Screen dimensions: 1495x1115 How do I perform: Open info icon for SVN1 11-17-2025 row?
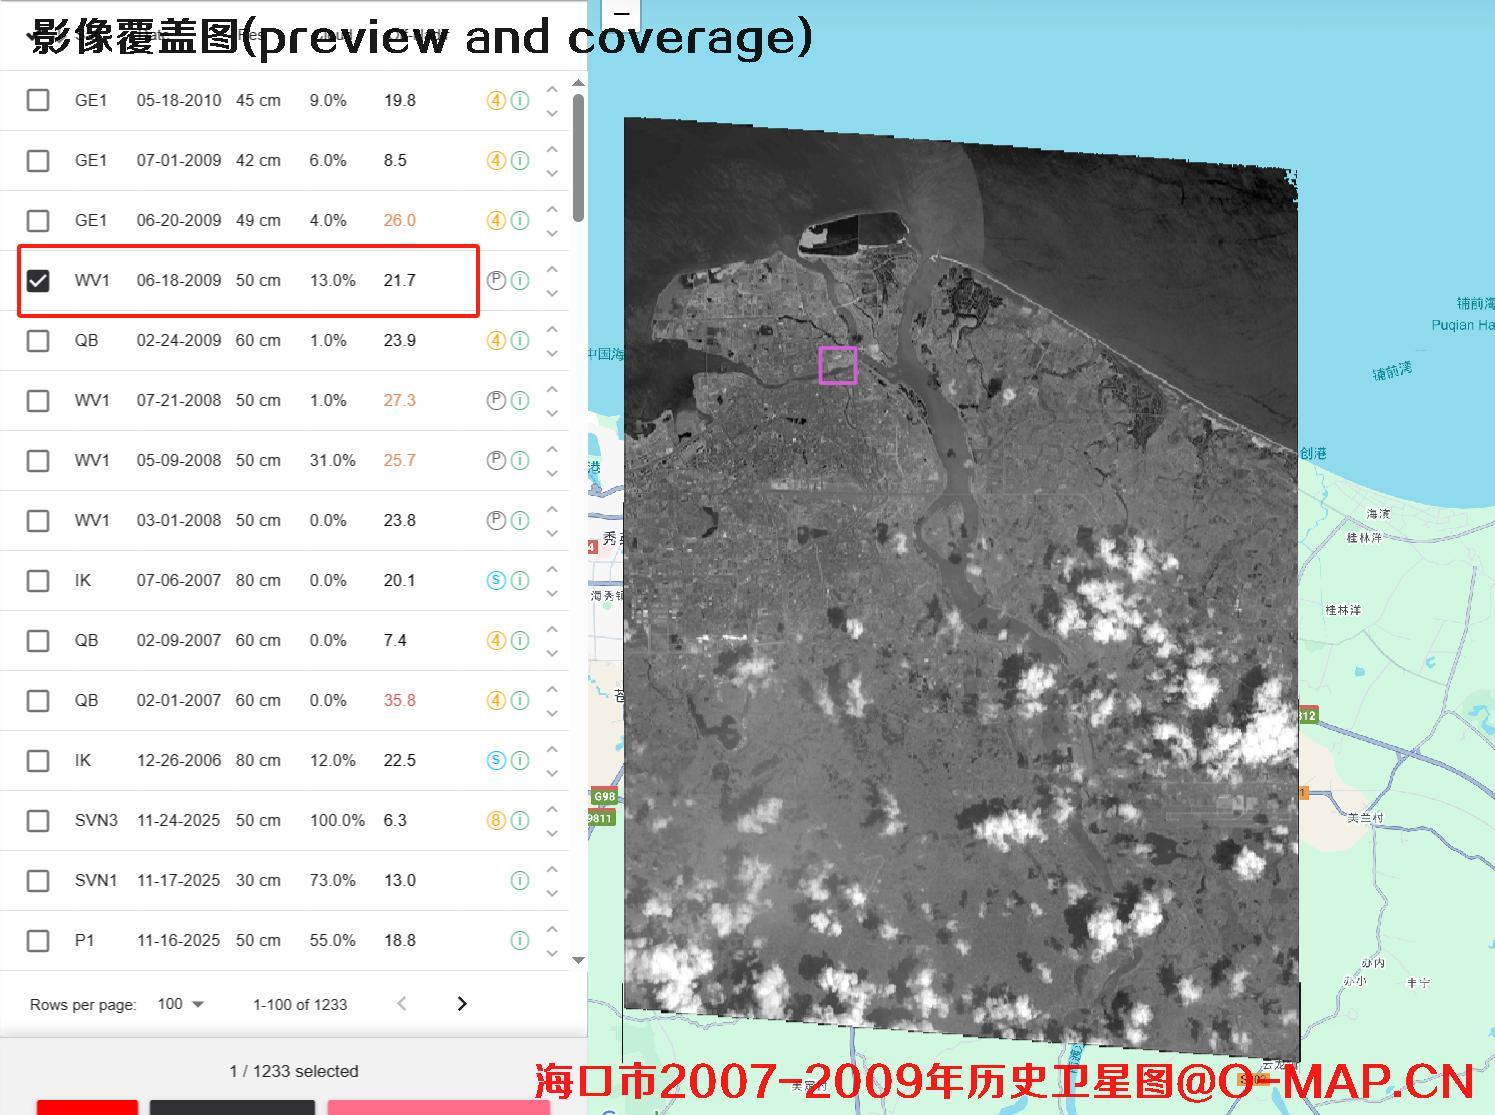(x=520, y=880)
